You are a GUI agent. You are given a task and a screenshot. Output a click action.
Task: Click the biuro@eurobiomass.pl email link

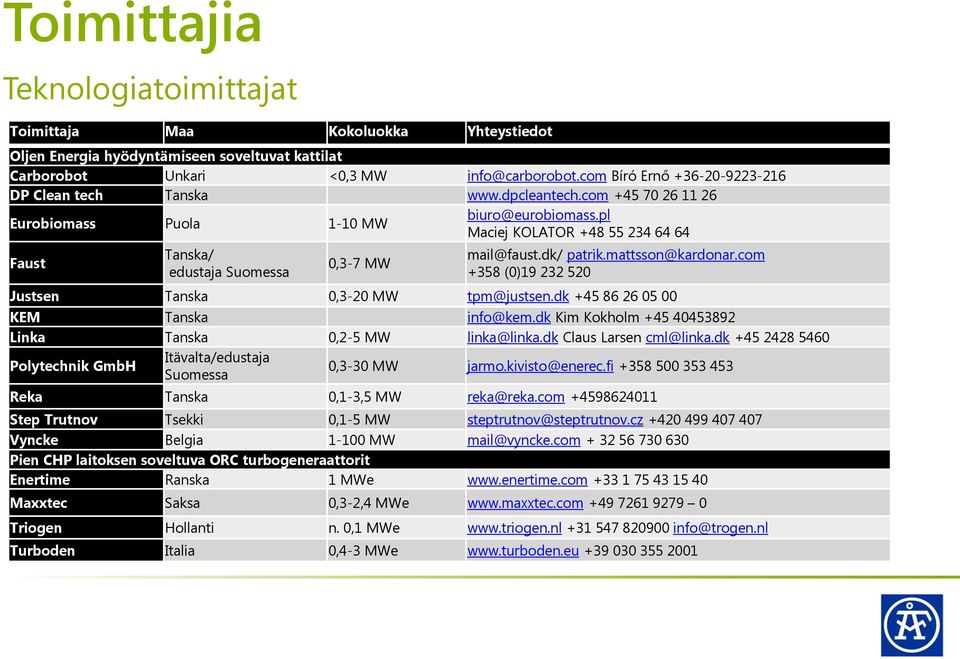pyautogui.click(x=539, y=215)
